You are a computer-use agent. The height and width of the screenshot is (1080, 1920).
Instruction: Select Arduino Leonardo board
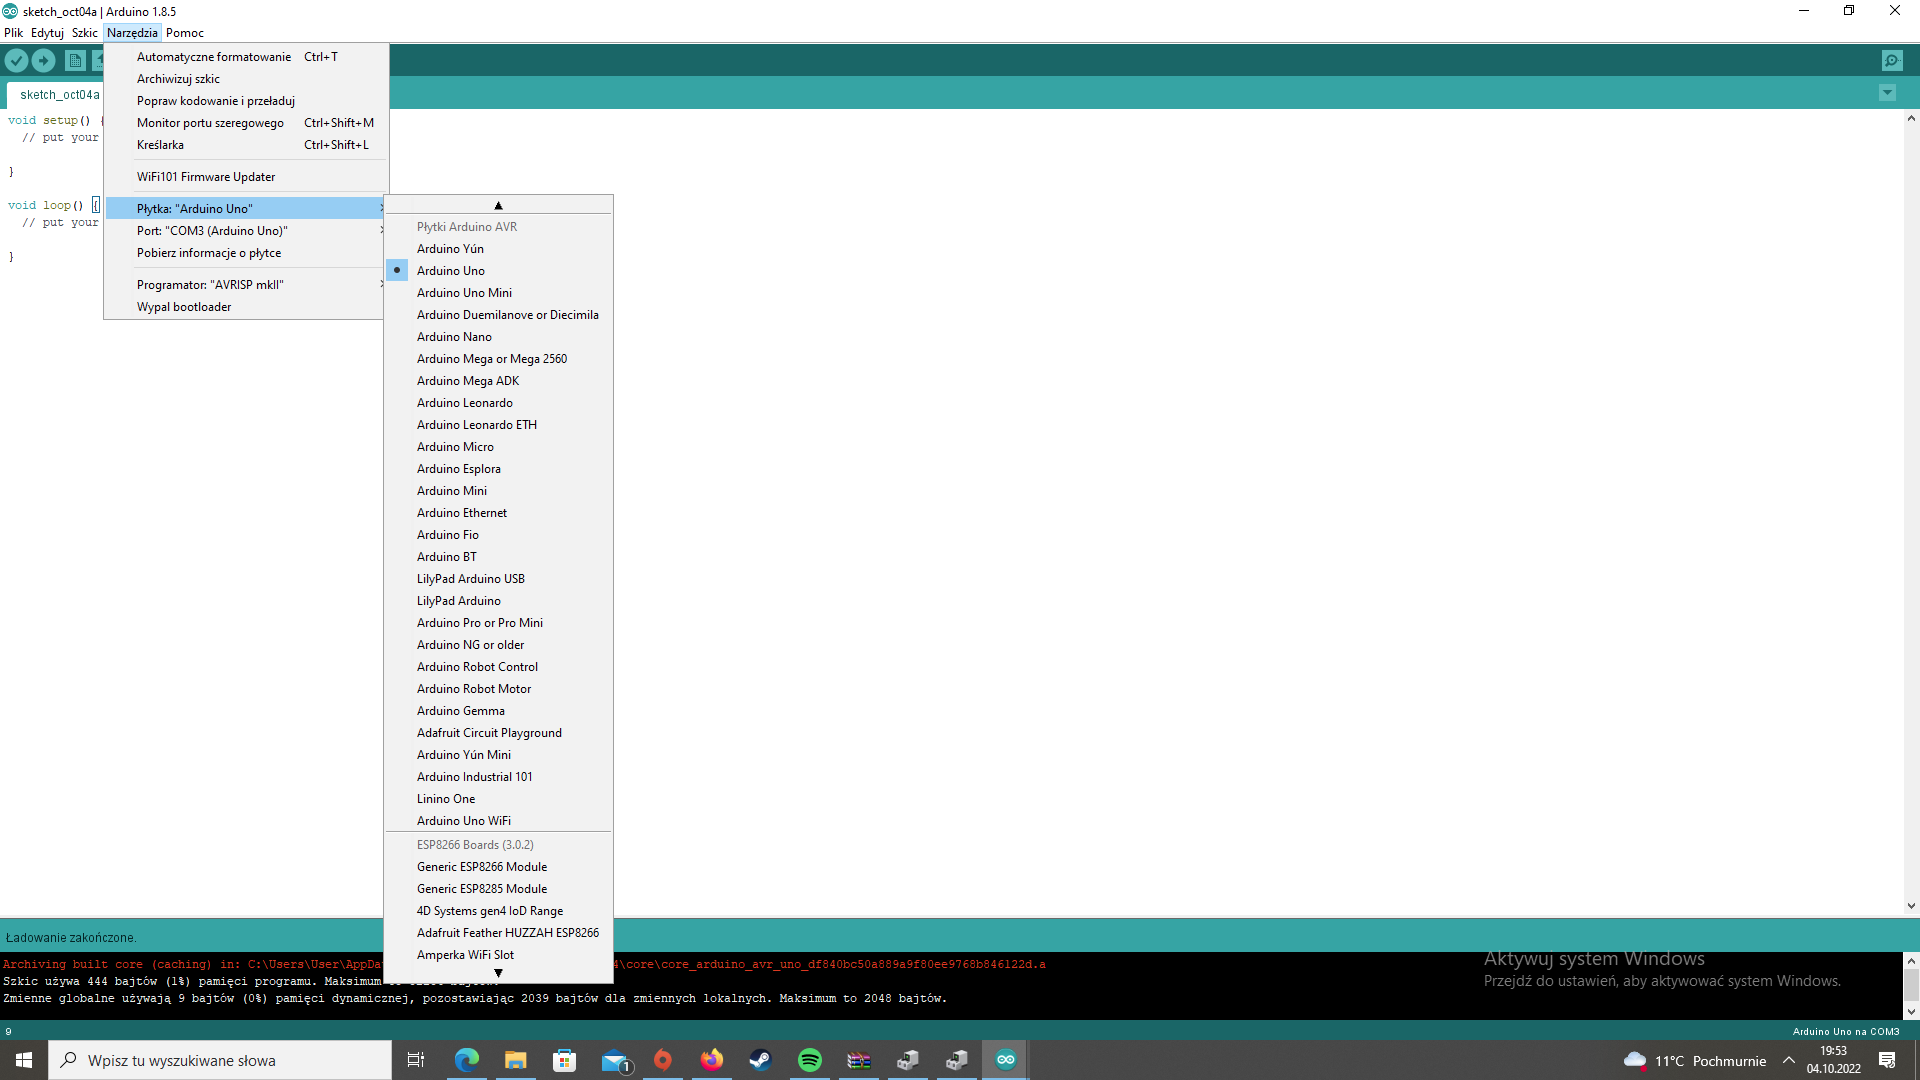(x=498, y=403)
